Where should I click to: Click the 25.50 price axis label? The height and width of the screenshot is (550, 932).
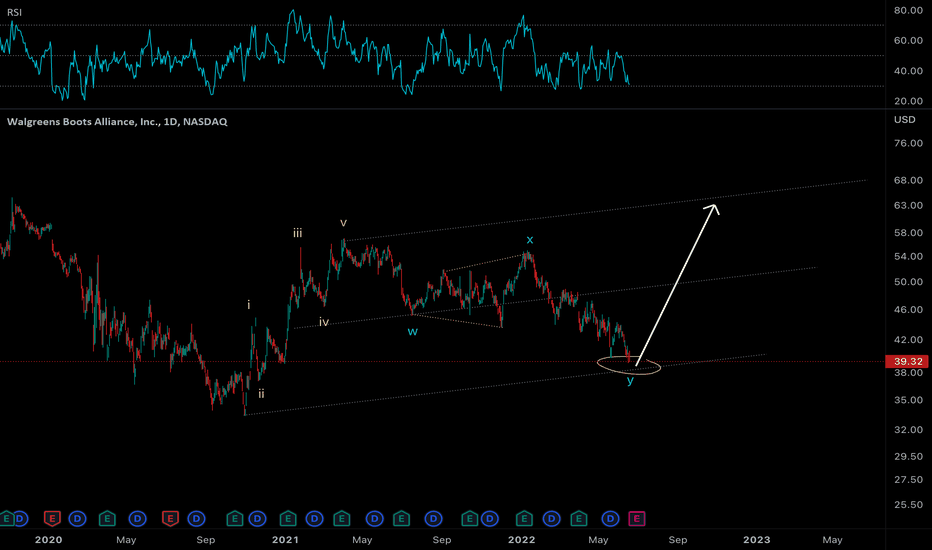908,504
